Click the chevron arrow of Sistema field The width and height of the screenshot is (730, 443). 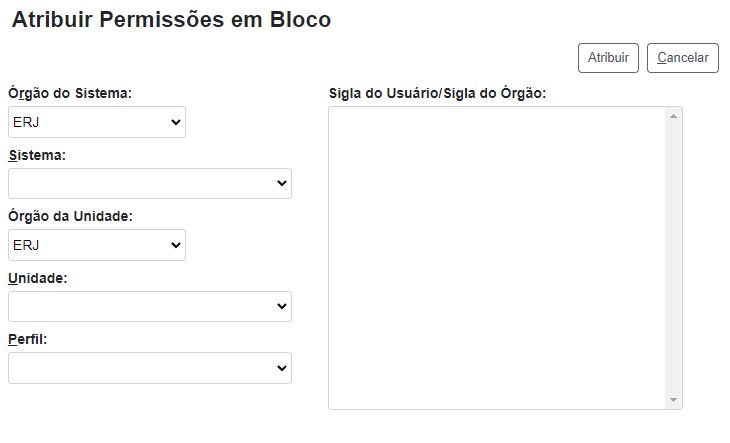pos(281,184)
